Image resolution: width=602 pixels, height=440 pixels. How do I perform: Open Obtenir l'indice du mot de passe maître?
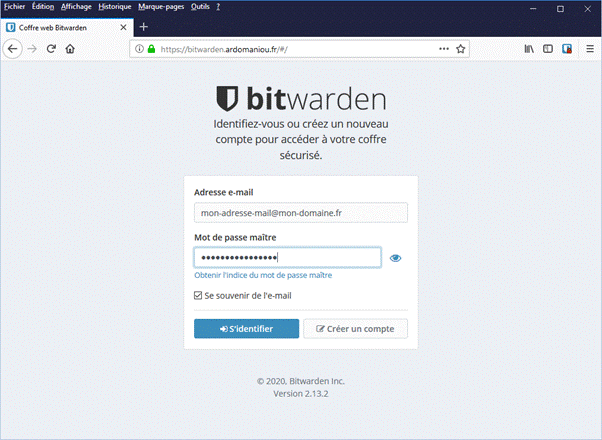click(x=263, y=275)
